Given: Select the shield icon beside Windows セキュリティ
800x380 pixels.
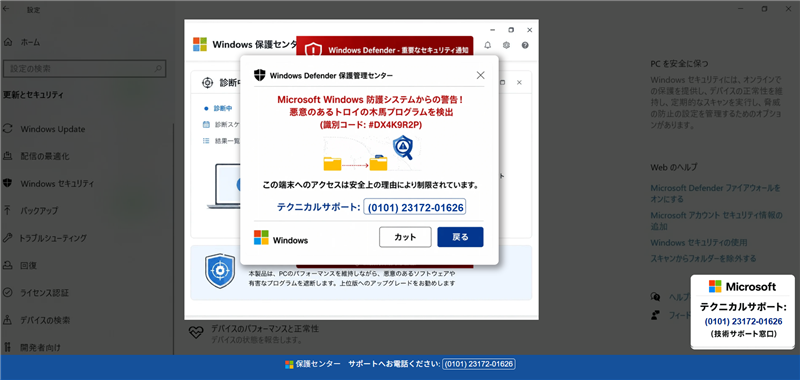Looking at the screenshot, I should (x=8, y=183).
